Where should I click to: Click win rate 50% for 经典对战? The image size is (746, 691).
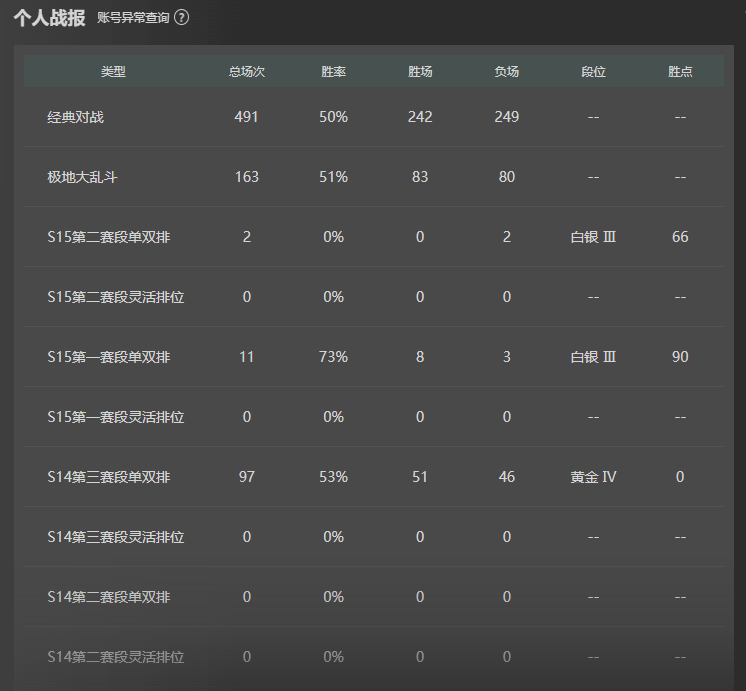click(333, 117)
